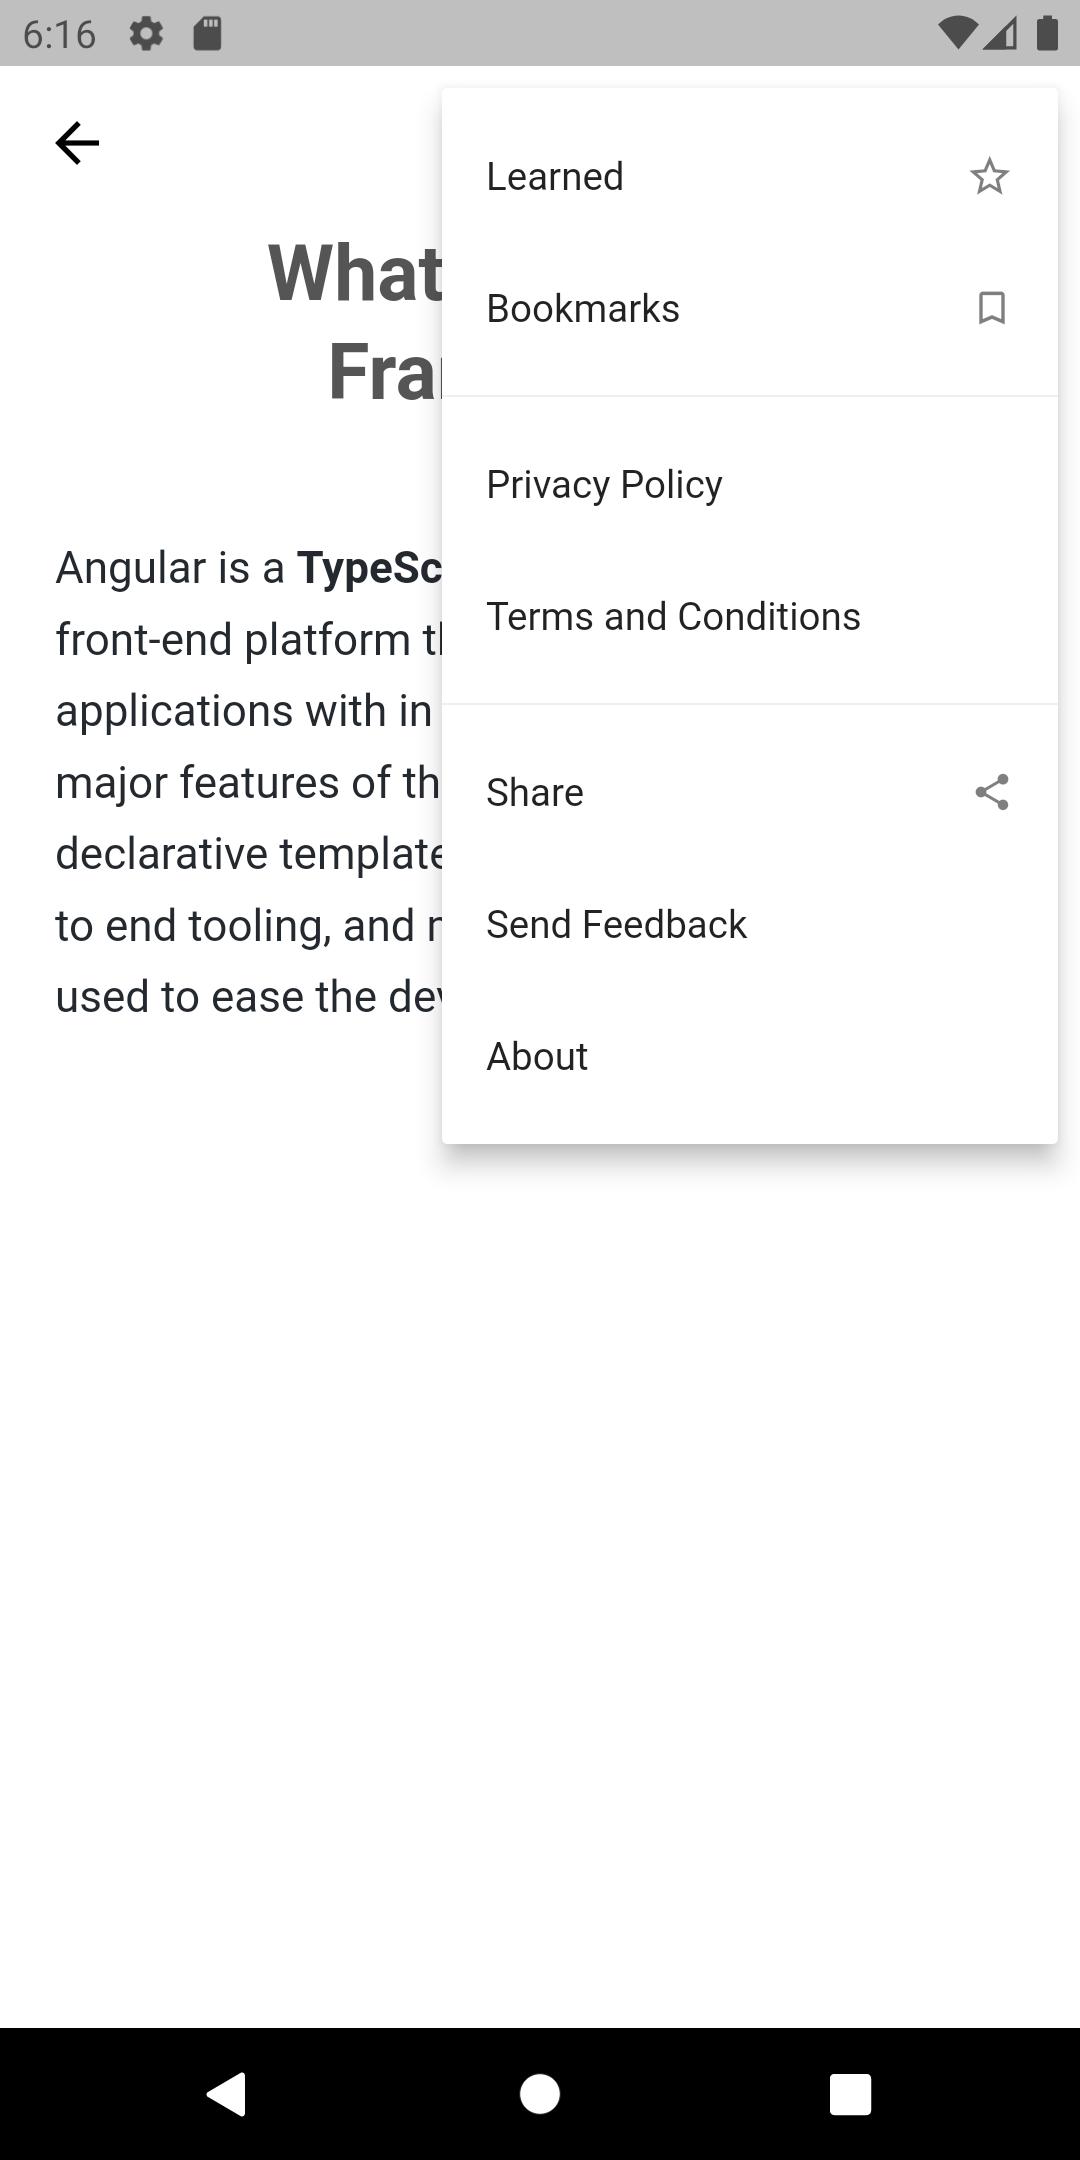Tap the star icon next to Learned

coord(990,176)
